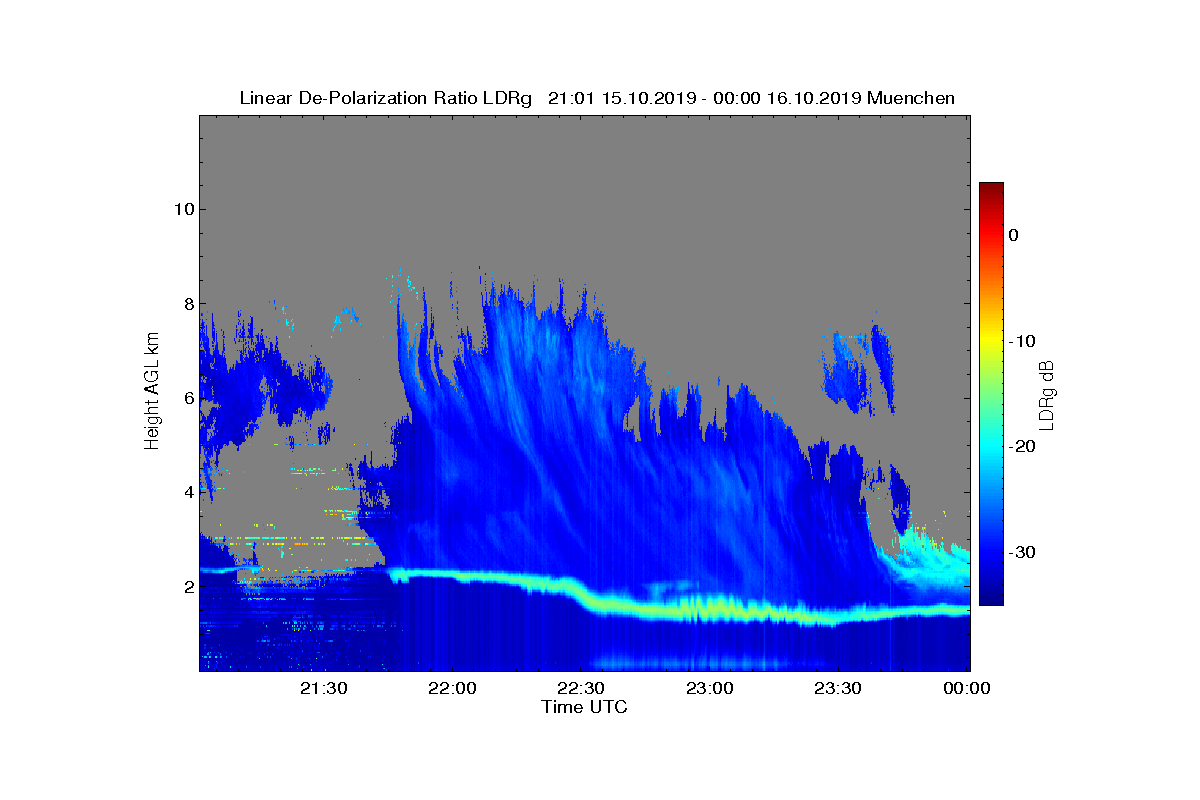
Task: Click the 23:30 time axis label
Action: tap(838, 688)
